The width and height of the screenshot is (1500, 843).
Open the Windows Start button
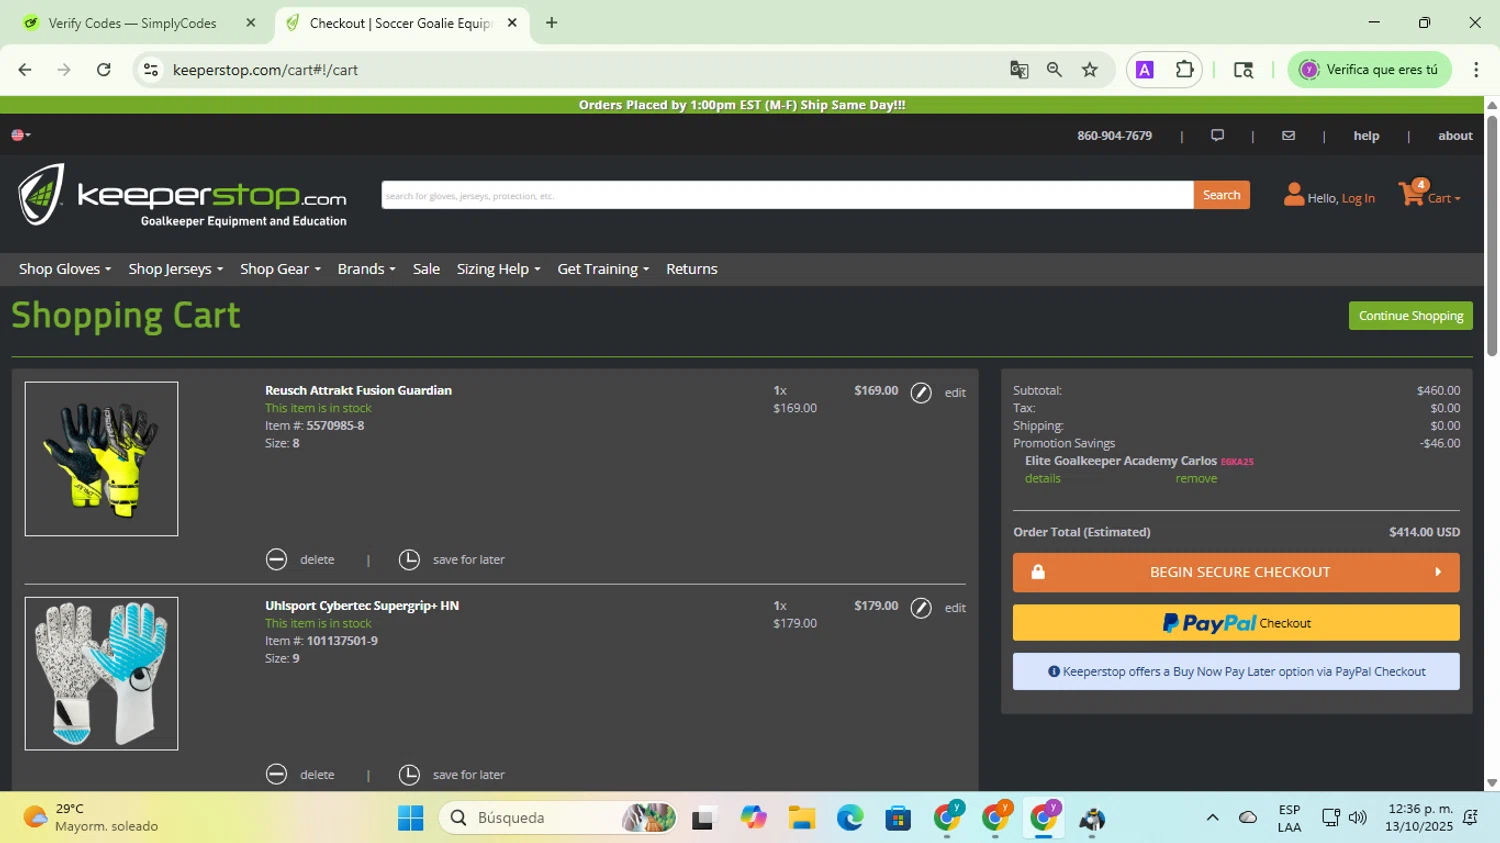pyautogui.click(x=410, y=818)
